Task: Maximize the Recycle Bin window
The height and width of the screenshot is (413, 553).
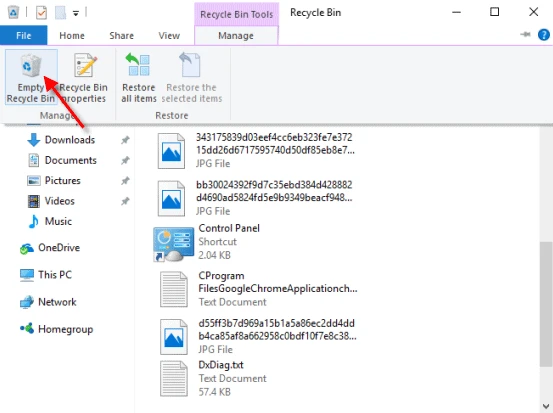Action: pos(495,12)
